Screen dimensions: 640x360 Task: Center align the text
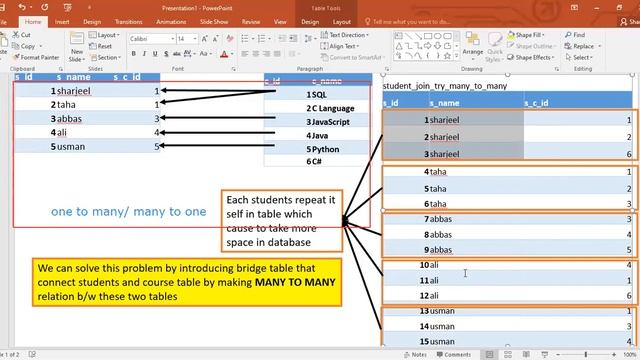coord(256,54)
